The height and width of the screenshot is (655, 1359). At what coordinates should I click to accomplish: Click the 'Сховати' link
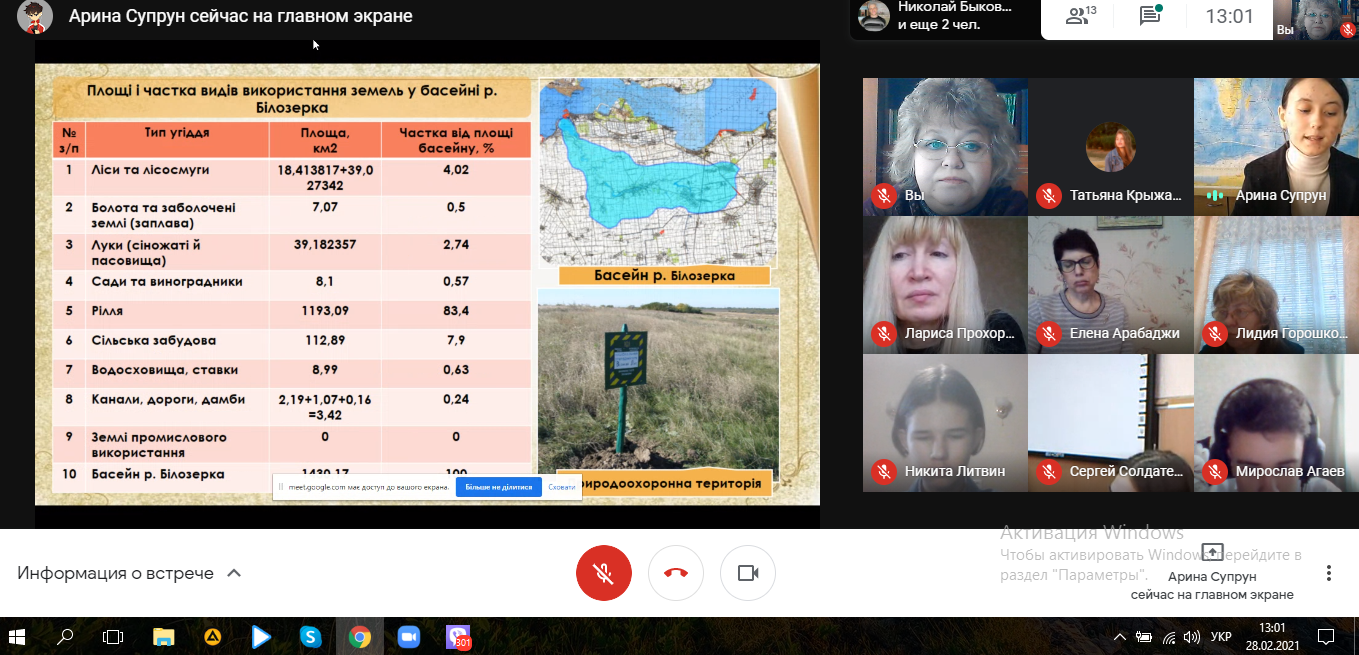click(x=562, y=487)
